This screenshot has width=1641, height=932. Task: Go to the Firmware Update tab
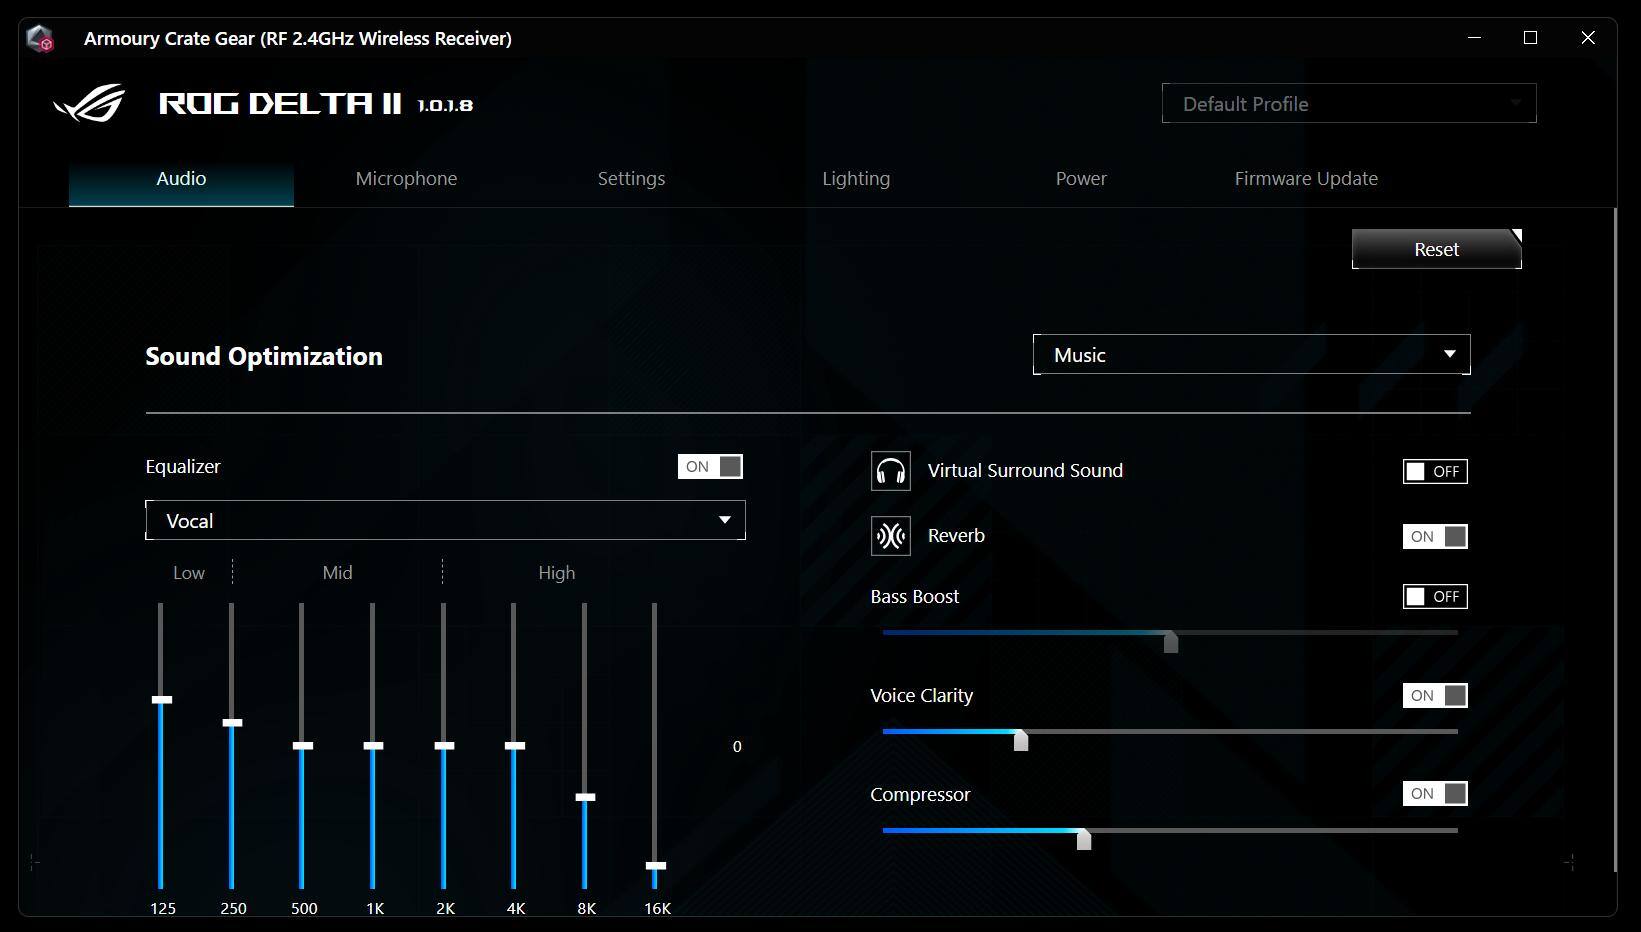click(x=1306, y=179)
